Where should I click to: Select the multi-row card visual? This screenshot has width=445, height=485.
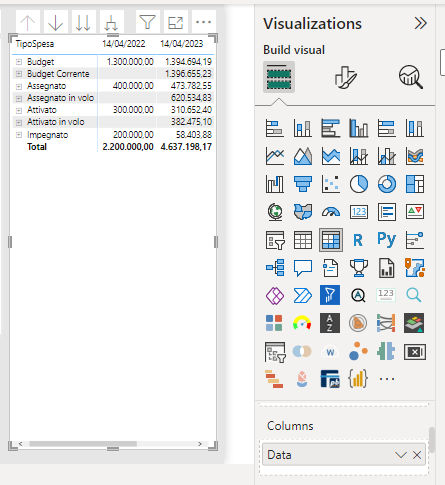(387, 212)
